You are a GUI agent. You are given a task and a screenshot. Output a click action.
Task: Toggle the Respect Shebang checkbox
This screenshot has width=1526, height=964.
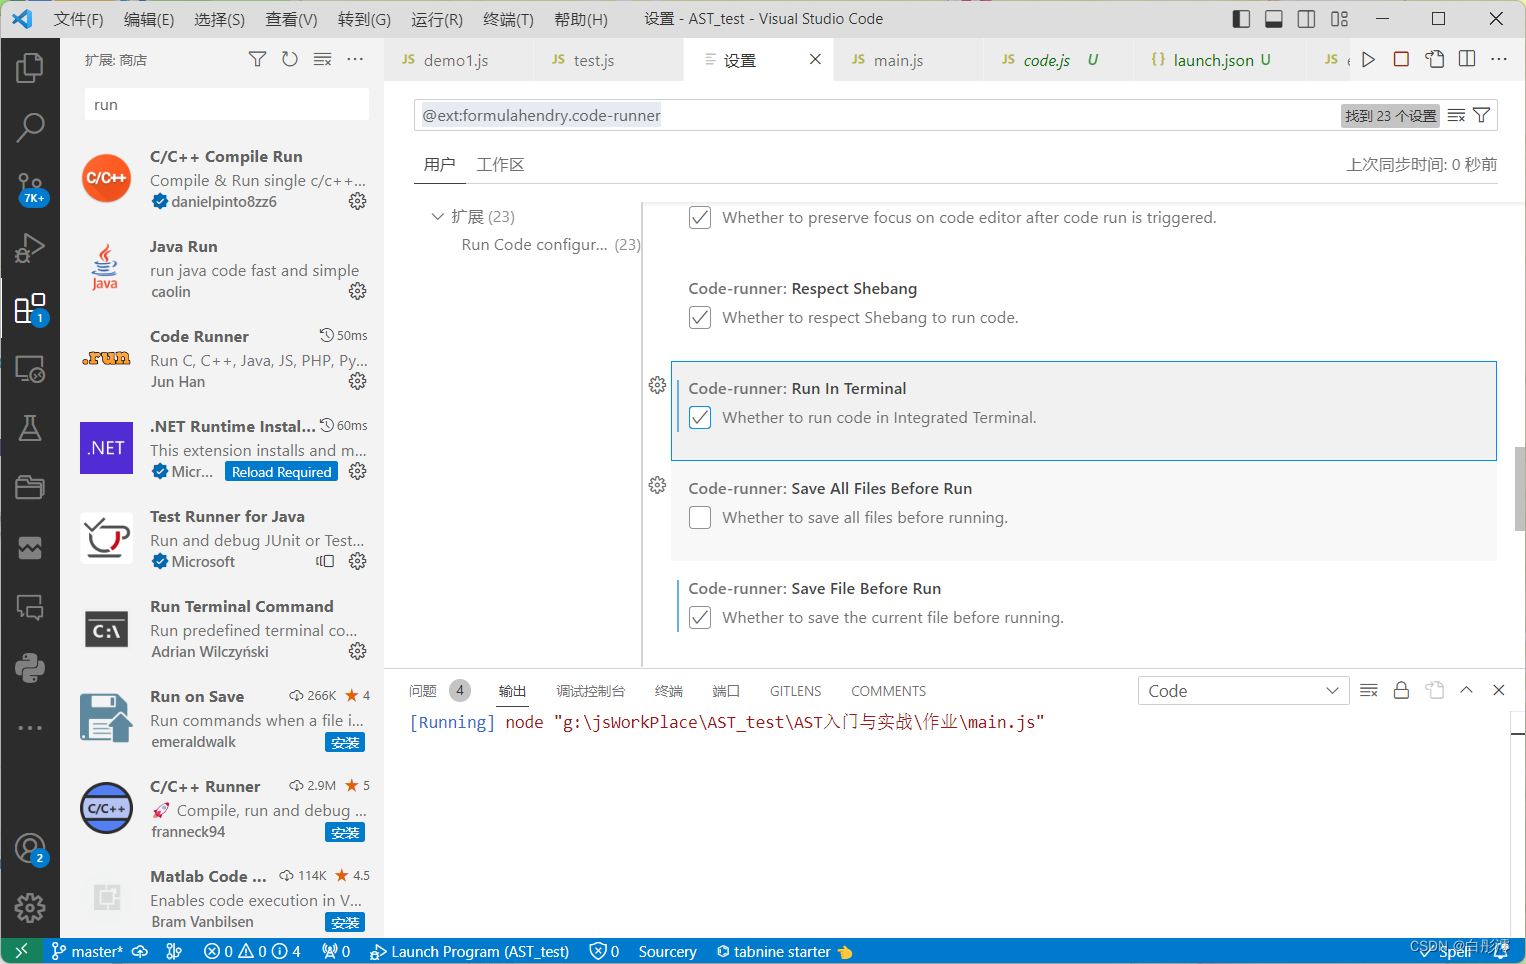tap(700, 318)
